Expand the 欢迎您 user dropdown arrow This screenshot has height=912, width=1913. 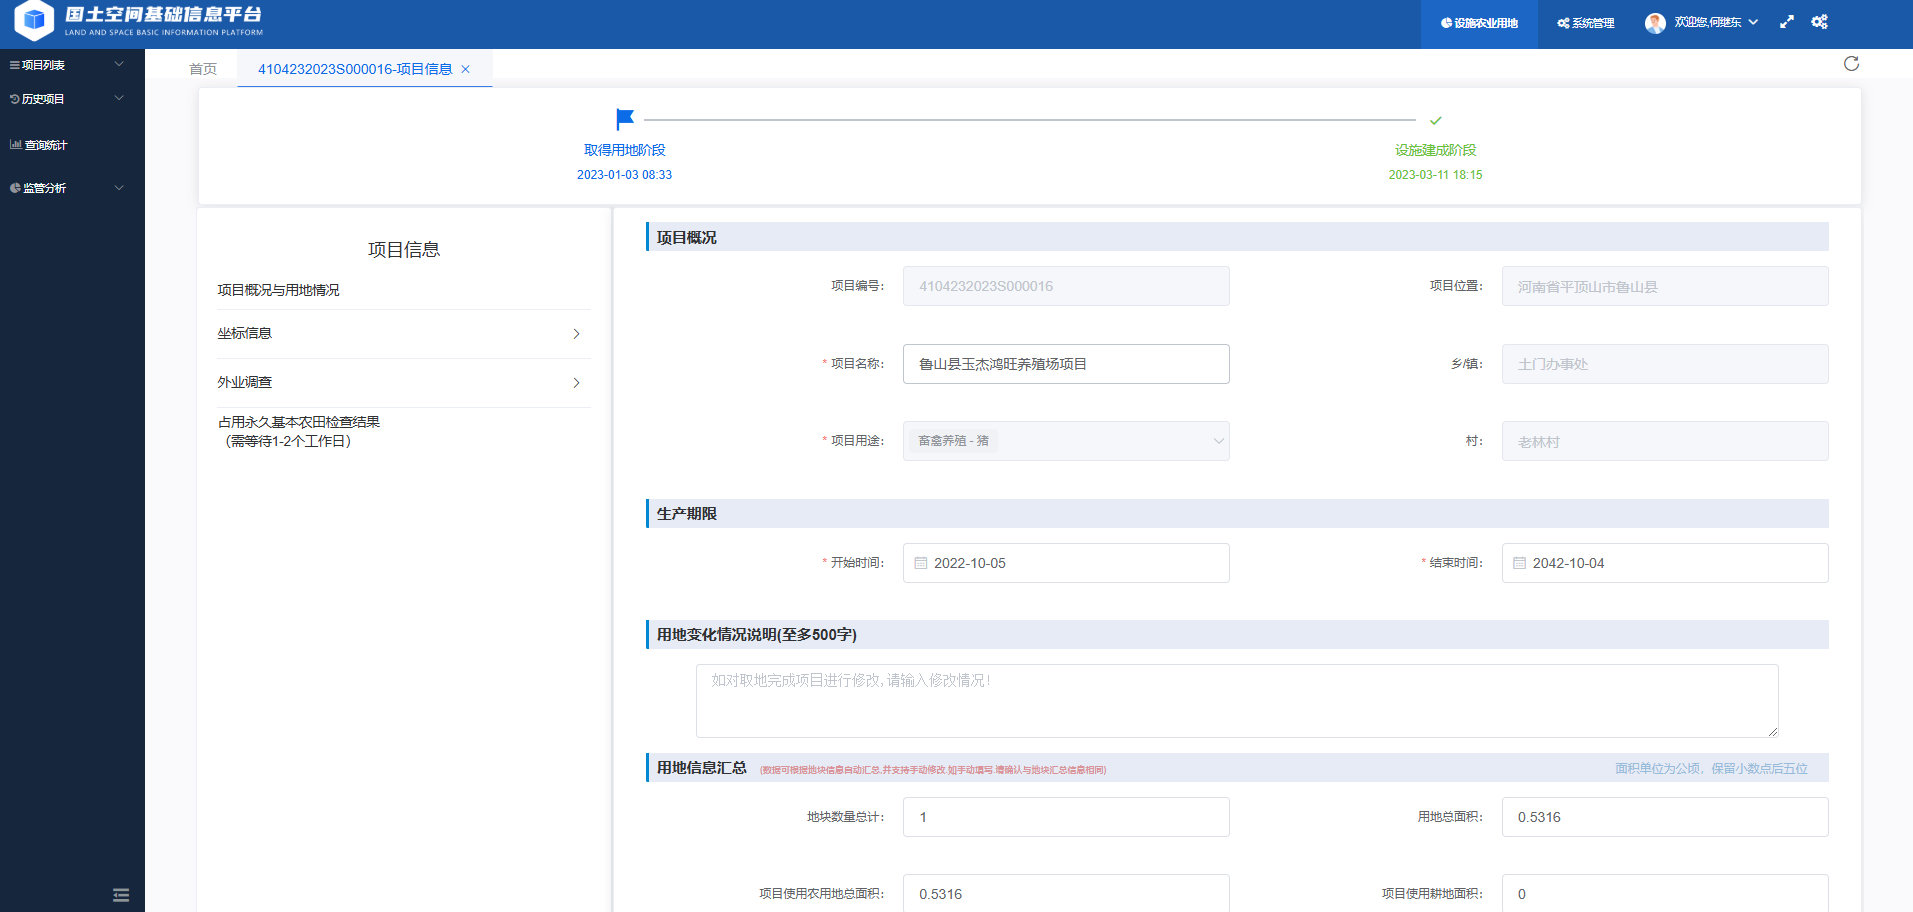(1753, 22)
